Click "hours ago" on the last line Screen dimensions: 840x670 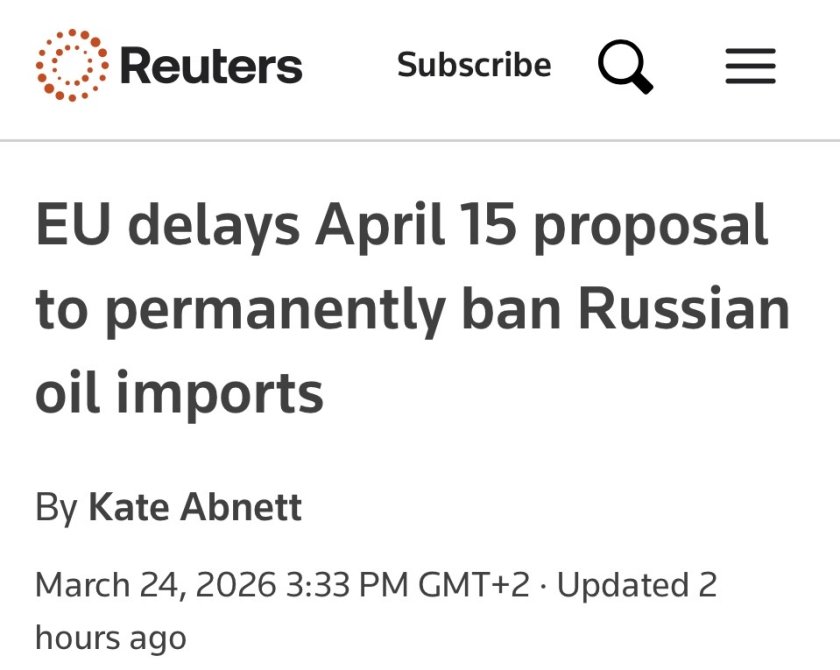coord(110,637)
